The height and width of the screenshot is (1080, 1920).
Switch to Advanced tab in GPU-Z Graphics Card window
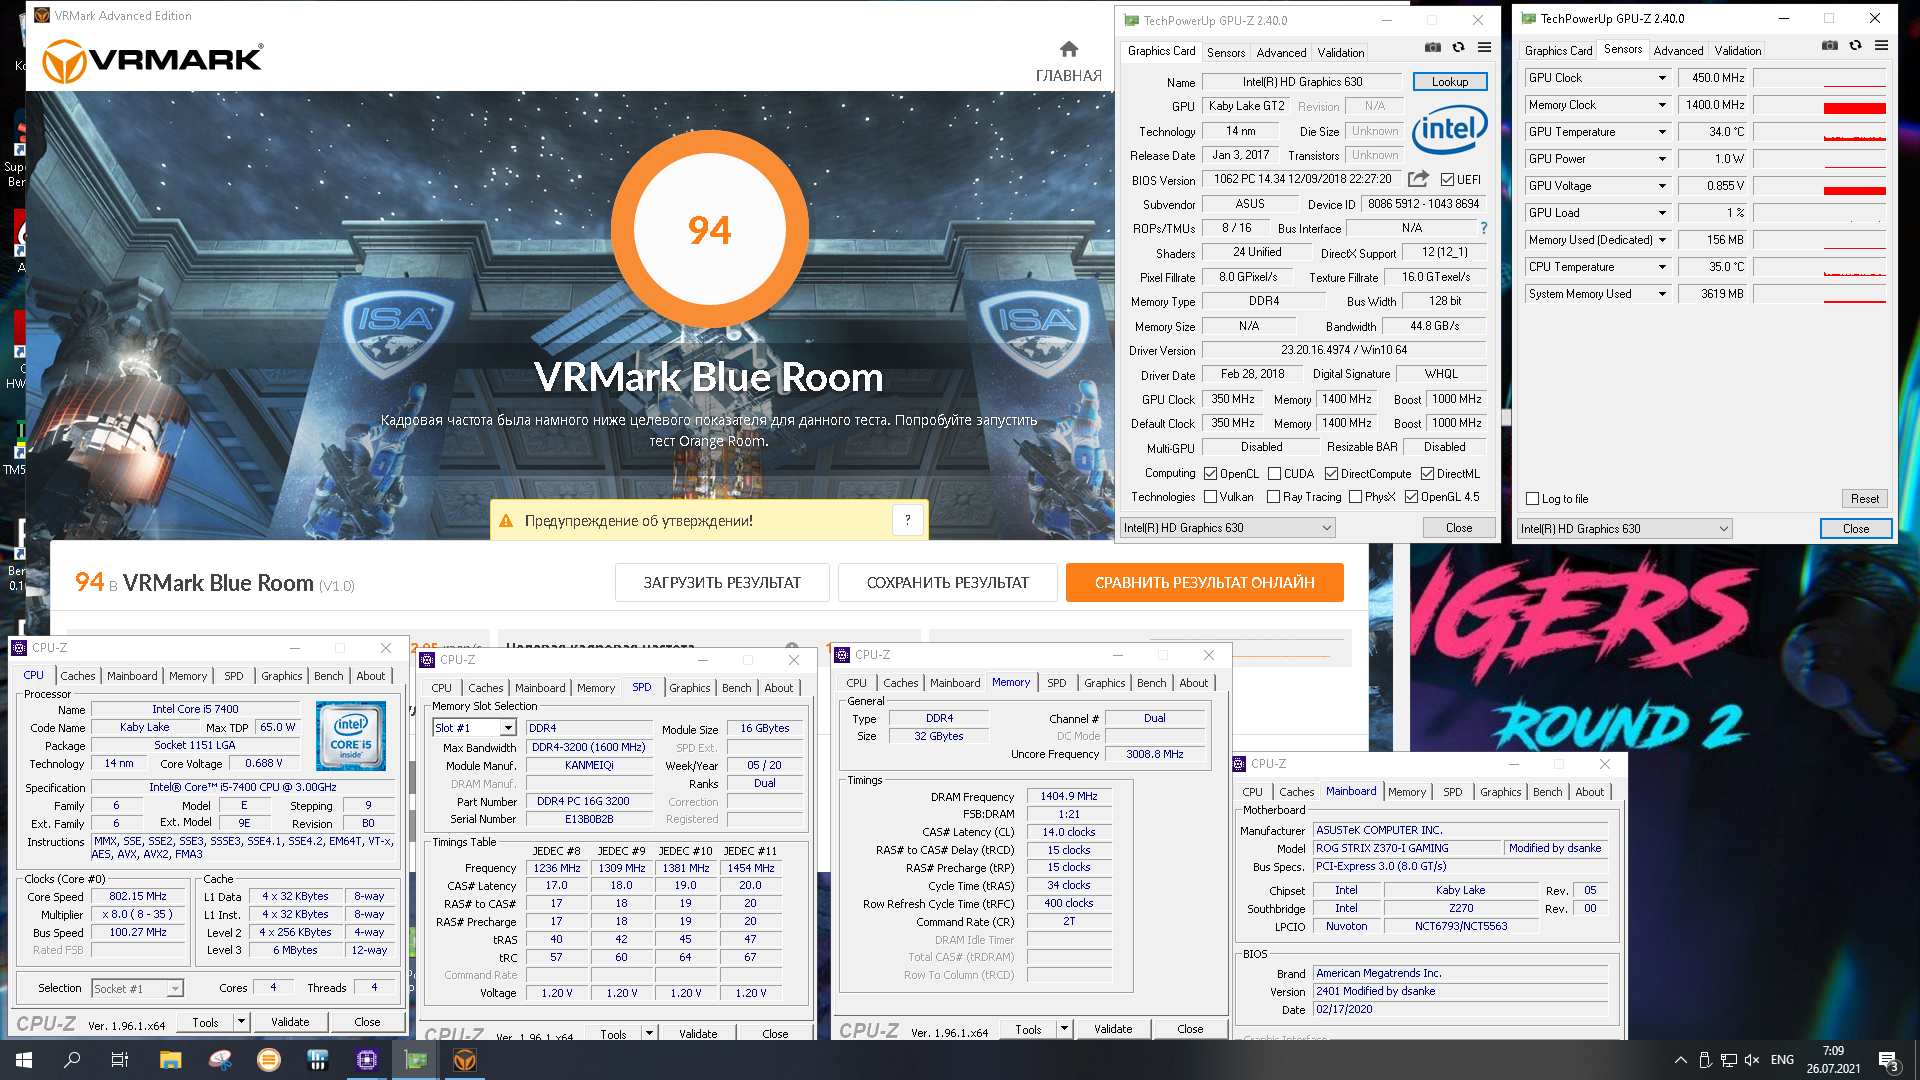(x=1281, y=53)
